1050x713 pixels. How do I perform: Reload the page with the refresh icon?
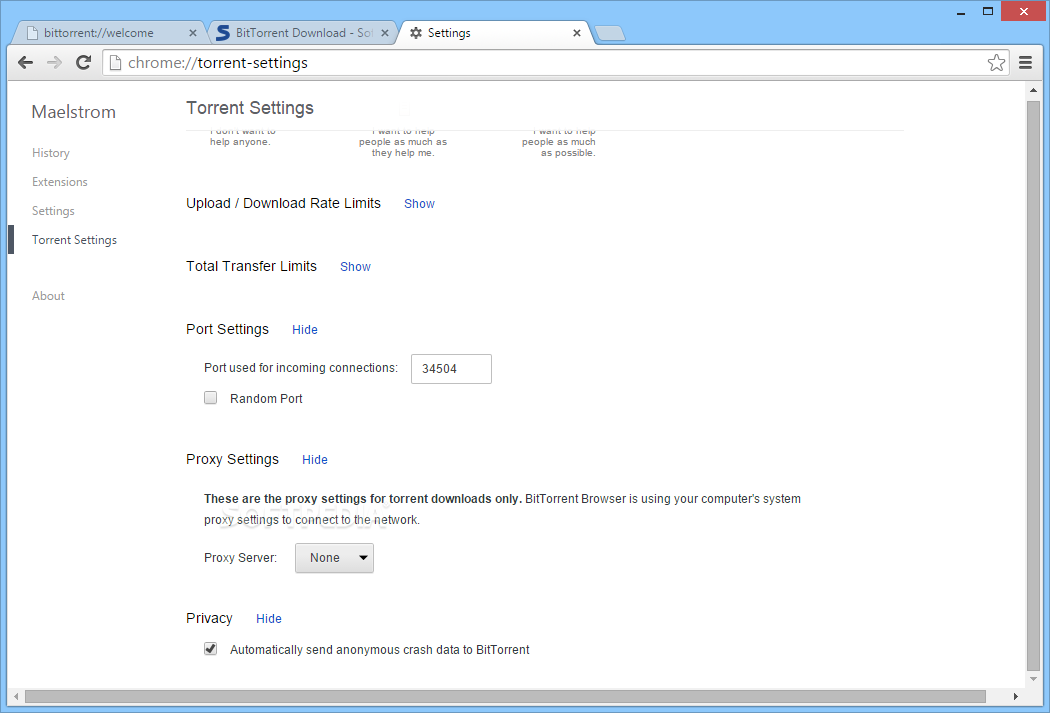[83, 62]
